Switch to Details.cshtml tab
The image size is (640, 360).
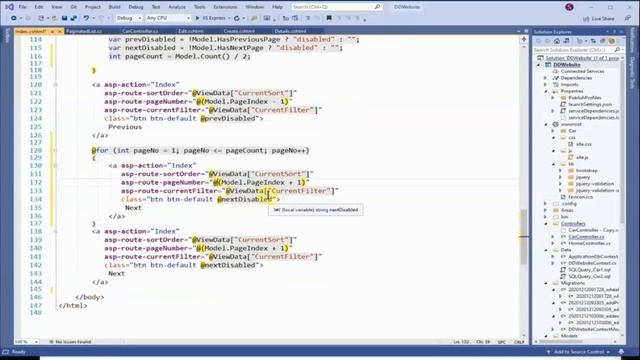tap(290, 31)
